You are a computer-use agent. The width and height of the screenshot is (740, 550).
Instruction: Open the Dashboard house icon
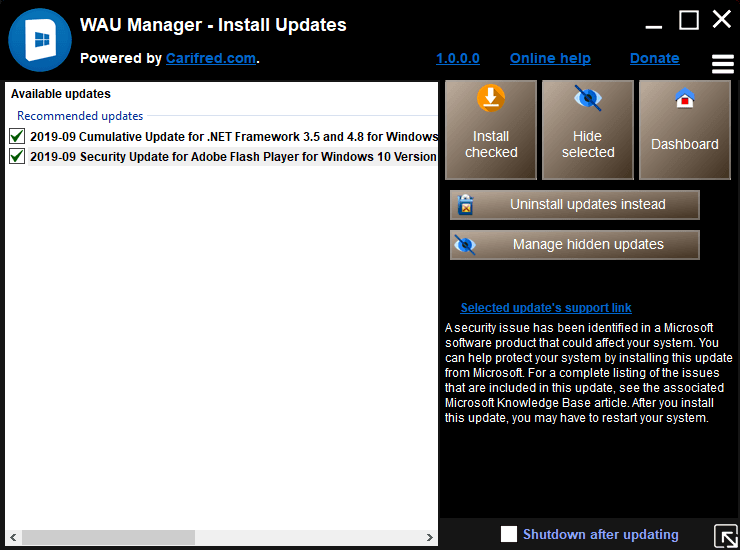click(x=685, y=99)
